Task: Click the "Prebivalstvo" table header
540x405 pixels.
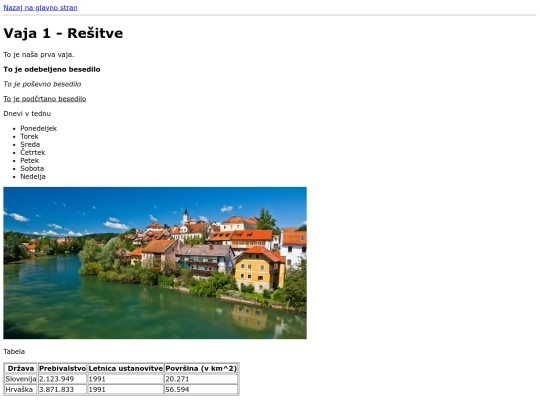Action: coord(62,368)
